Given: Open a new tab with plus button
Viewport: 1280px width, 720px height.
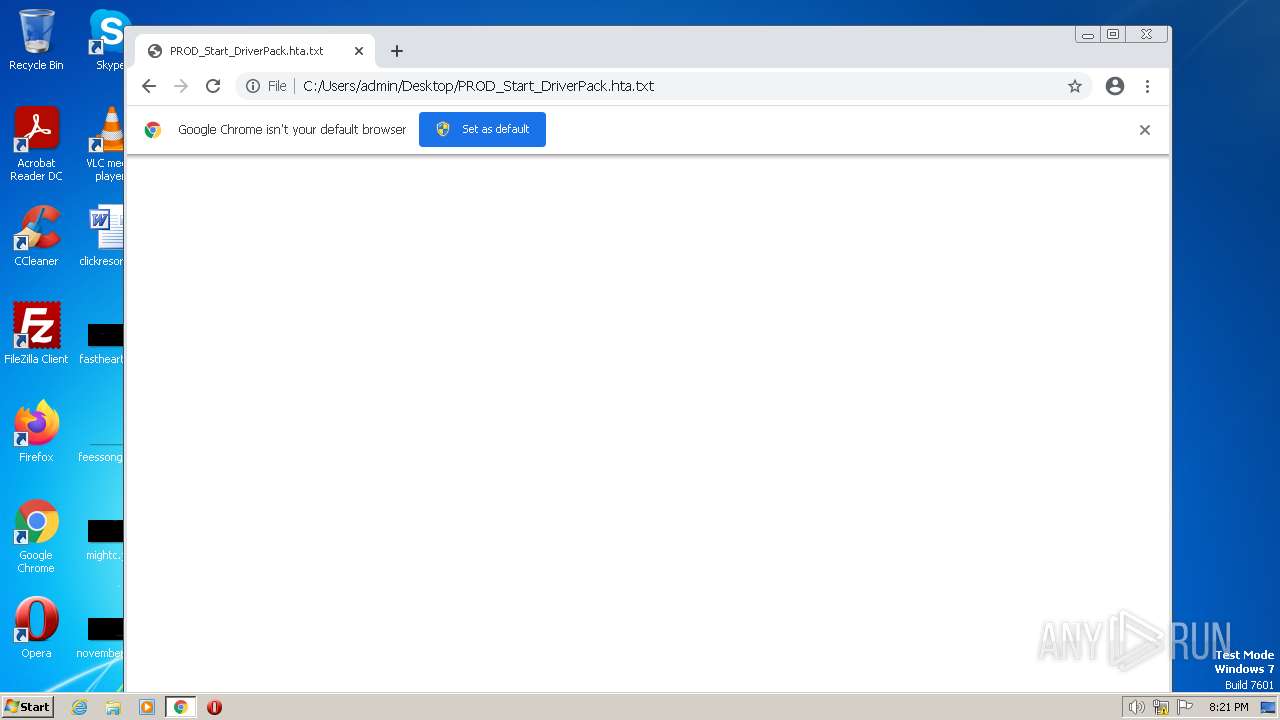Looking at the screenshot, I should tap(397, 51).
